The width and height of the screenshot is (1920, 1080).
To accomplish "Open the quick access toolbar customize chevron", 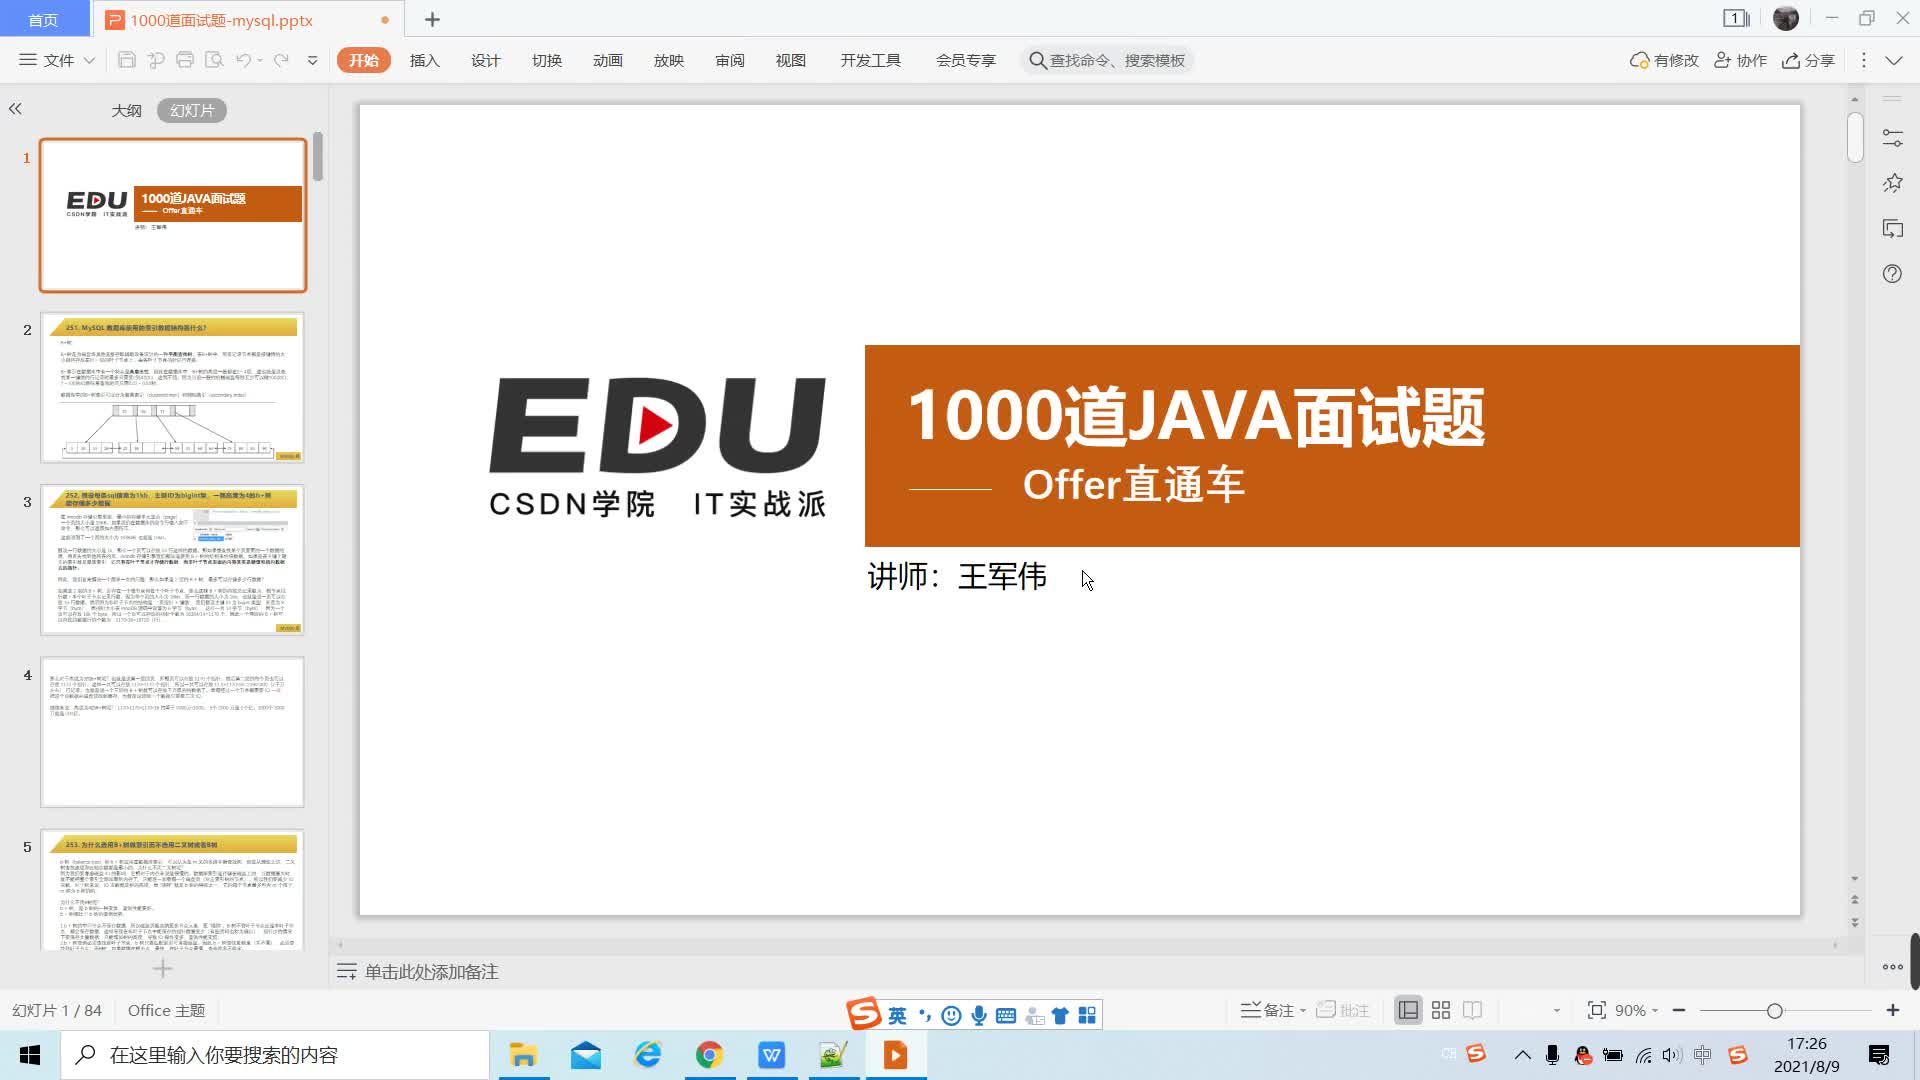I will pos(311,60).
